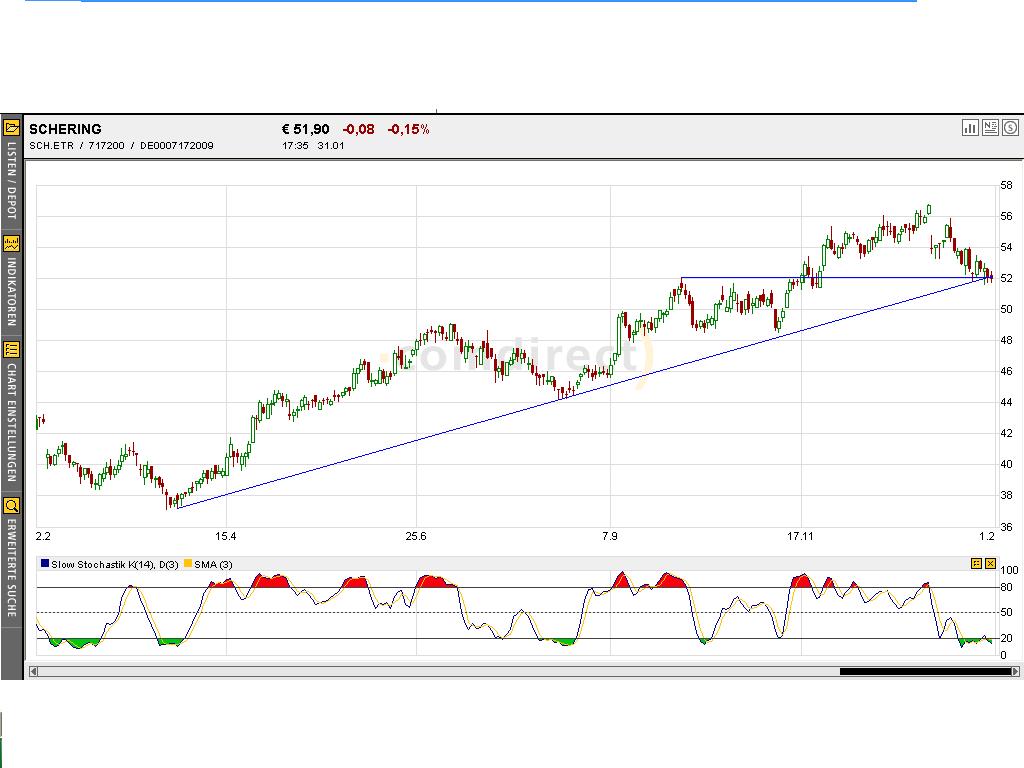Open the Chart Einstellungen sidebar tab
Screen dimensions: 1024x768
point(11,413)
